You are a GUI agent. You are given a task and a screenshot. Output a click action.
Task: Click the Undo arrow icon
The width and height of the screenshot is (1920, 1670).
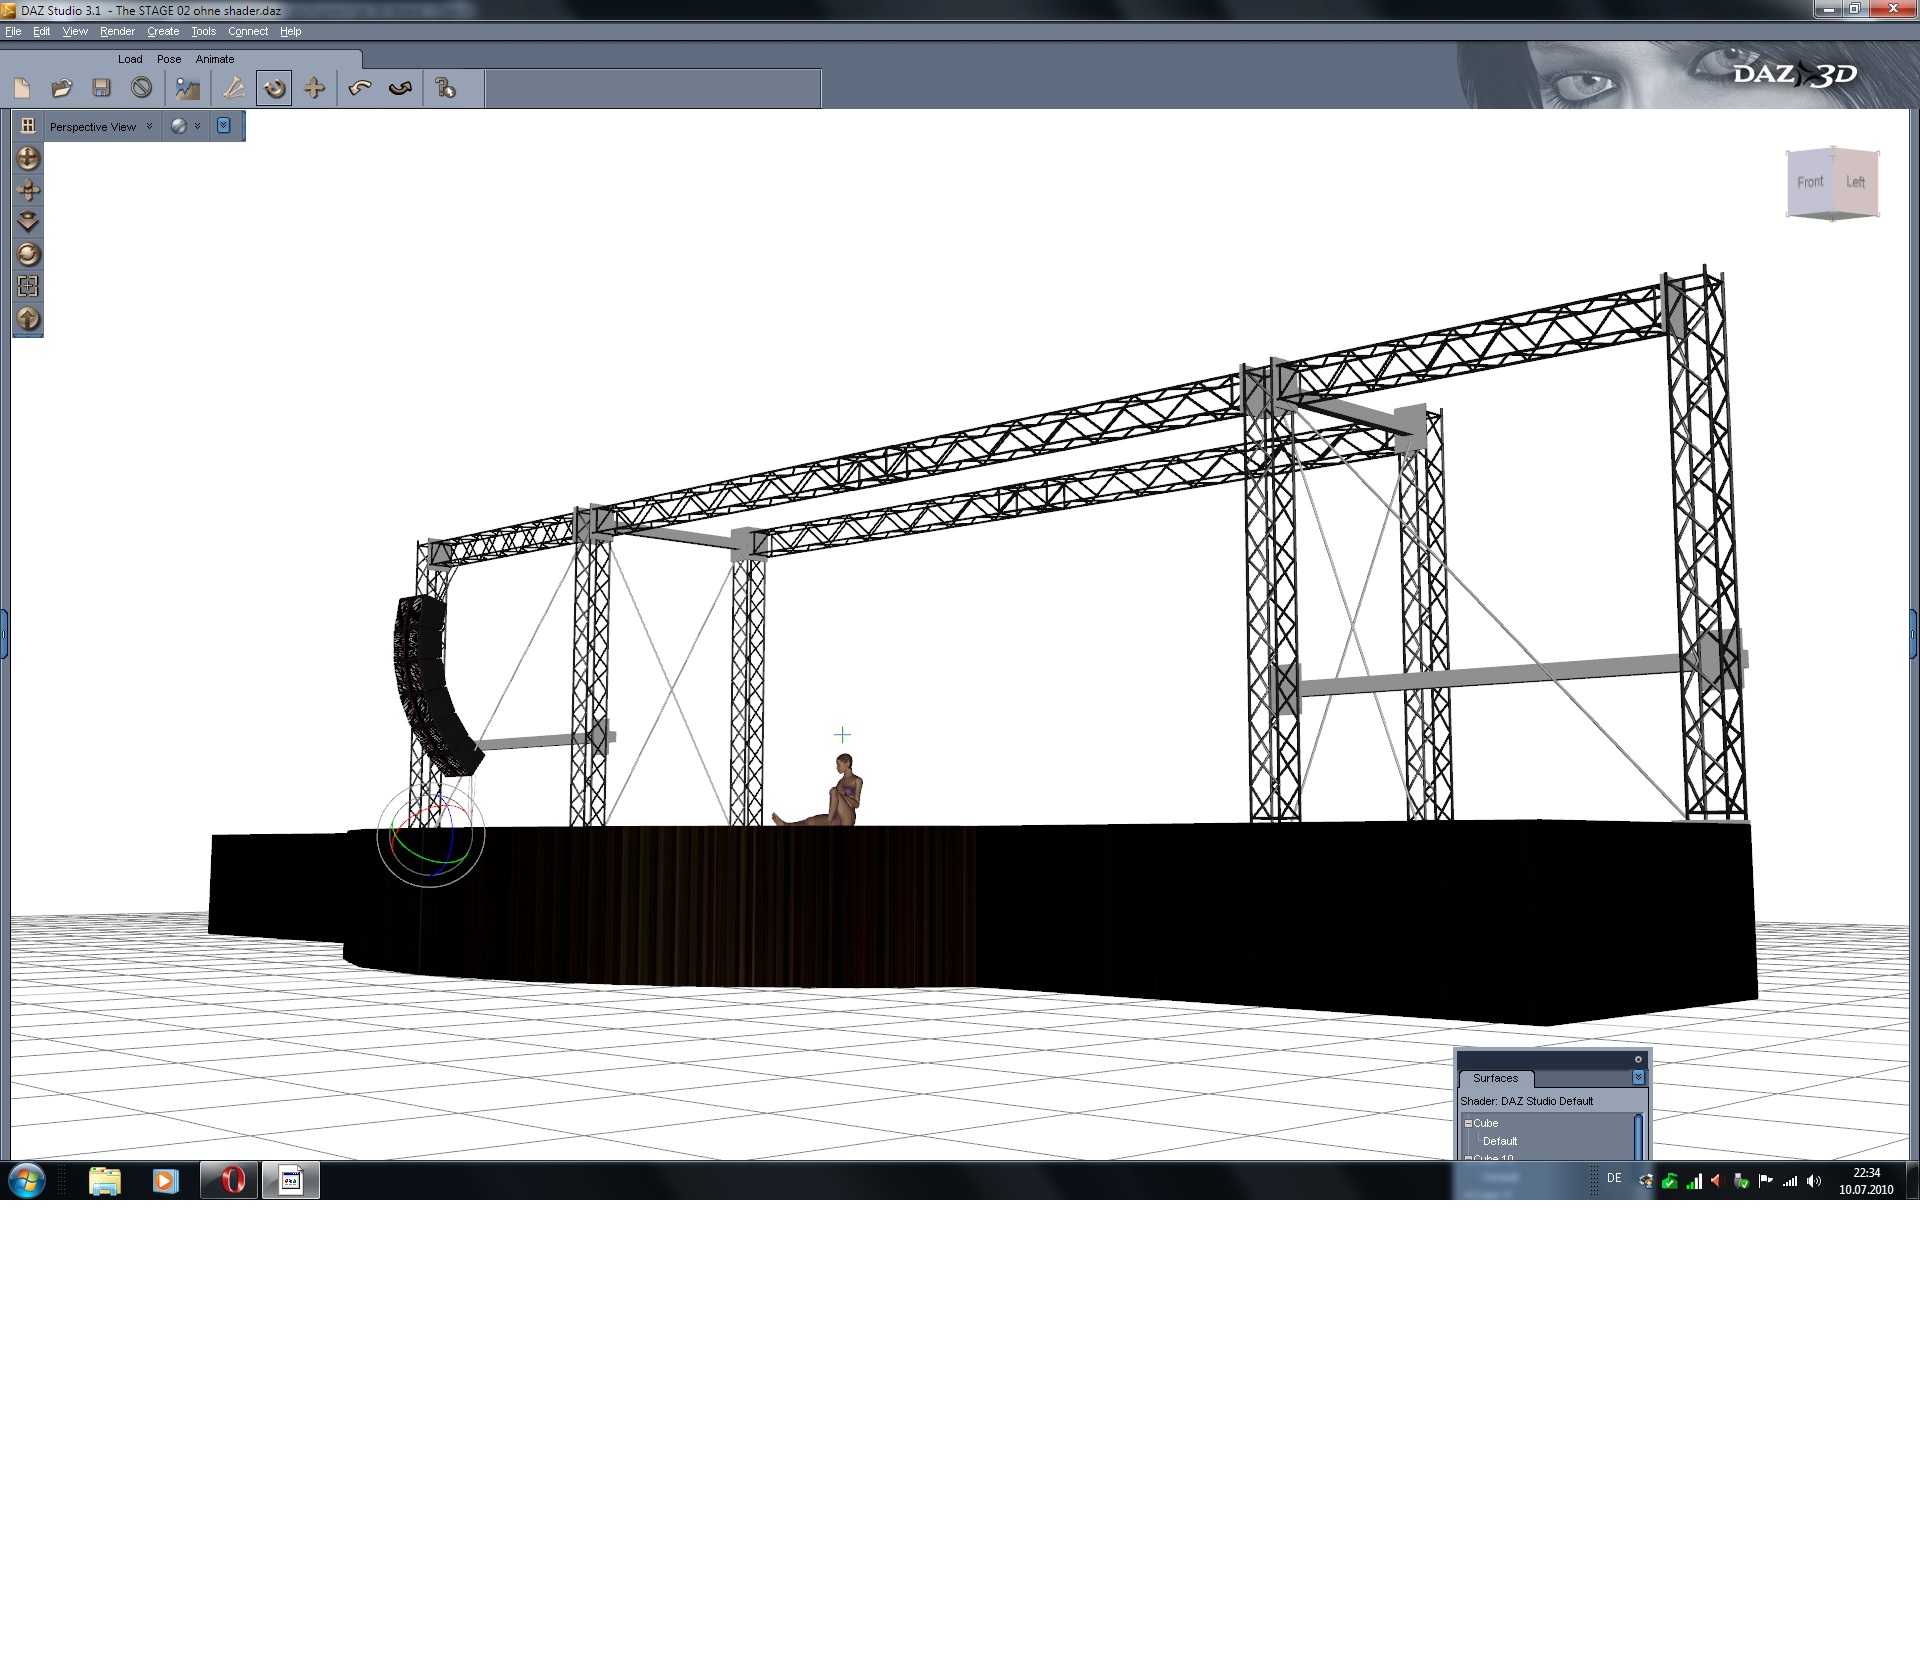(x=360, y=88)
